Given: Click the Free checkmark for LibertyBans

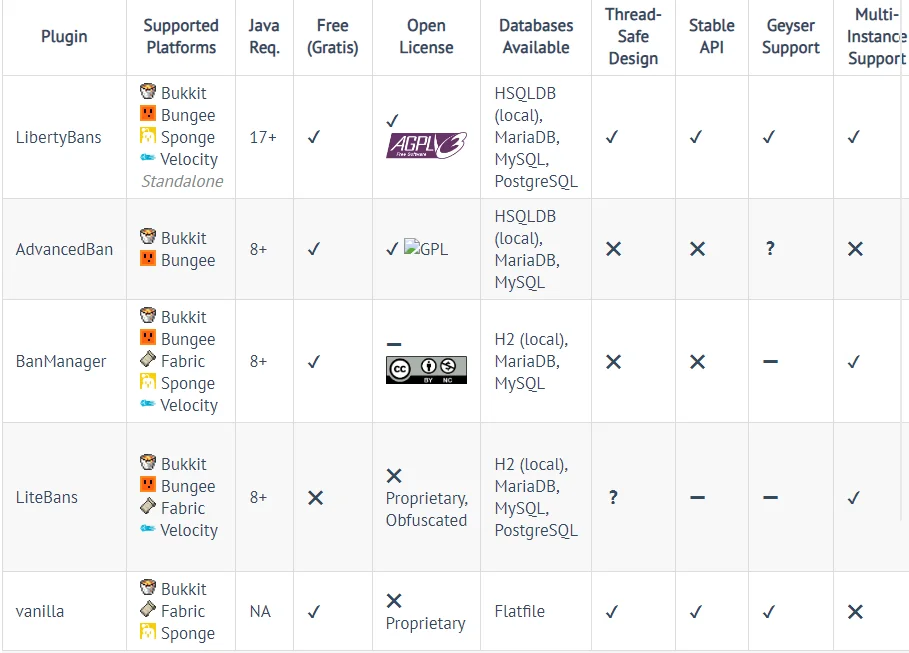Looking at the screenshot, I should [x=313, y=137].
